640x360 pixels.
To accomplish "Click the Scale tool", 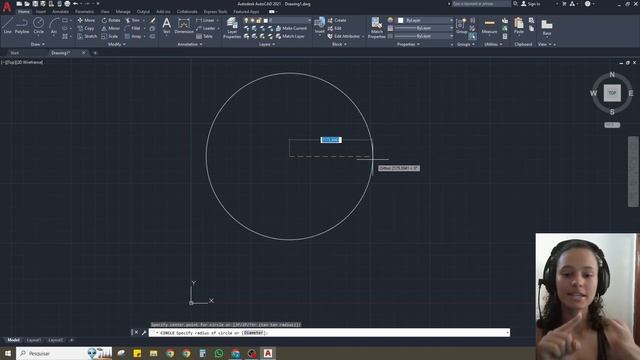I will click(x=110, y=36).
